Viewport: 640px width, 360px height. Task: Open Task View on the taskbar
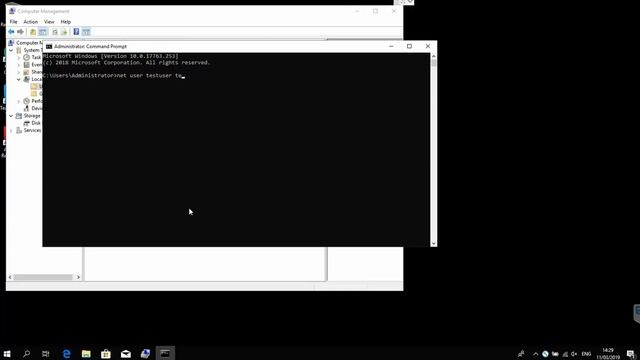pos(46,353)
